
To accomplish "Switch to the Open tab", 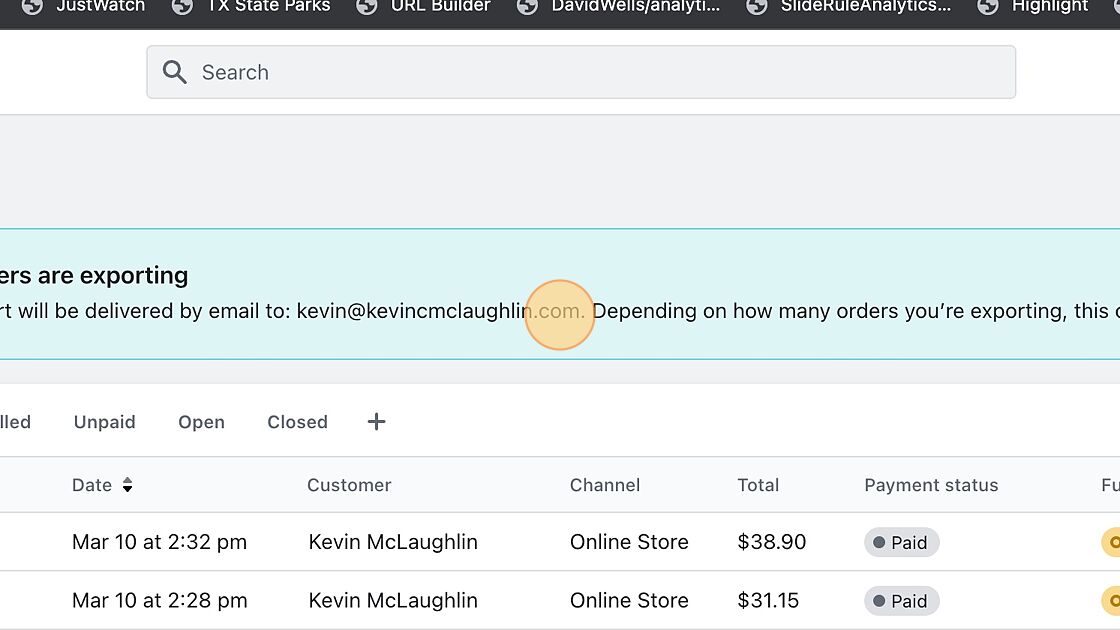I will coord(201,422).
